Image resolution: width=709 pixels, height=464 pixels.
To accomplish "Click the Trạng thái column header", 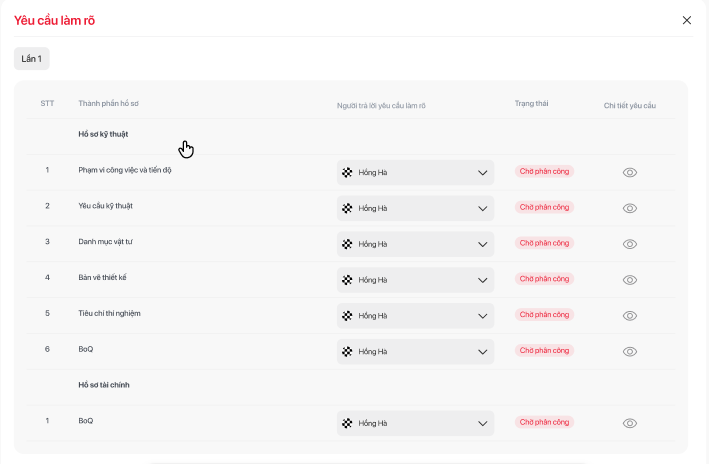I will pyautogui.click(x=531, y=103).
